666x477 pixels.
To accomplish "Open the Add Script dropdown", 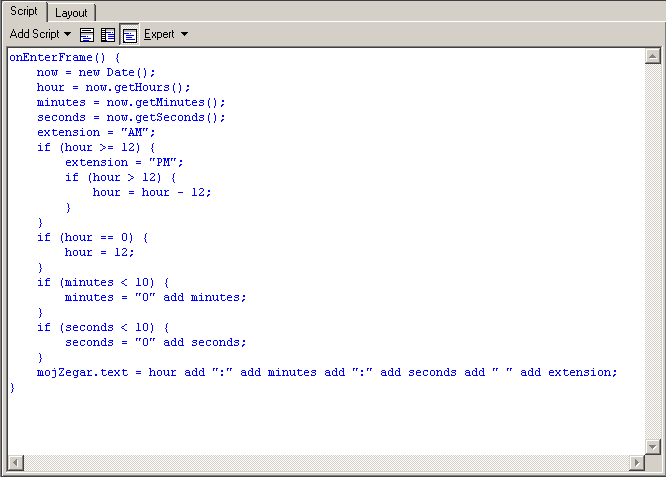I will (x=40, y=34).
